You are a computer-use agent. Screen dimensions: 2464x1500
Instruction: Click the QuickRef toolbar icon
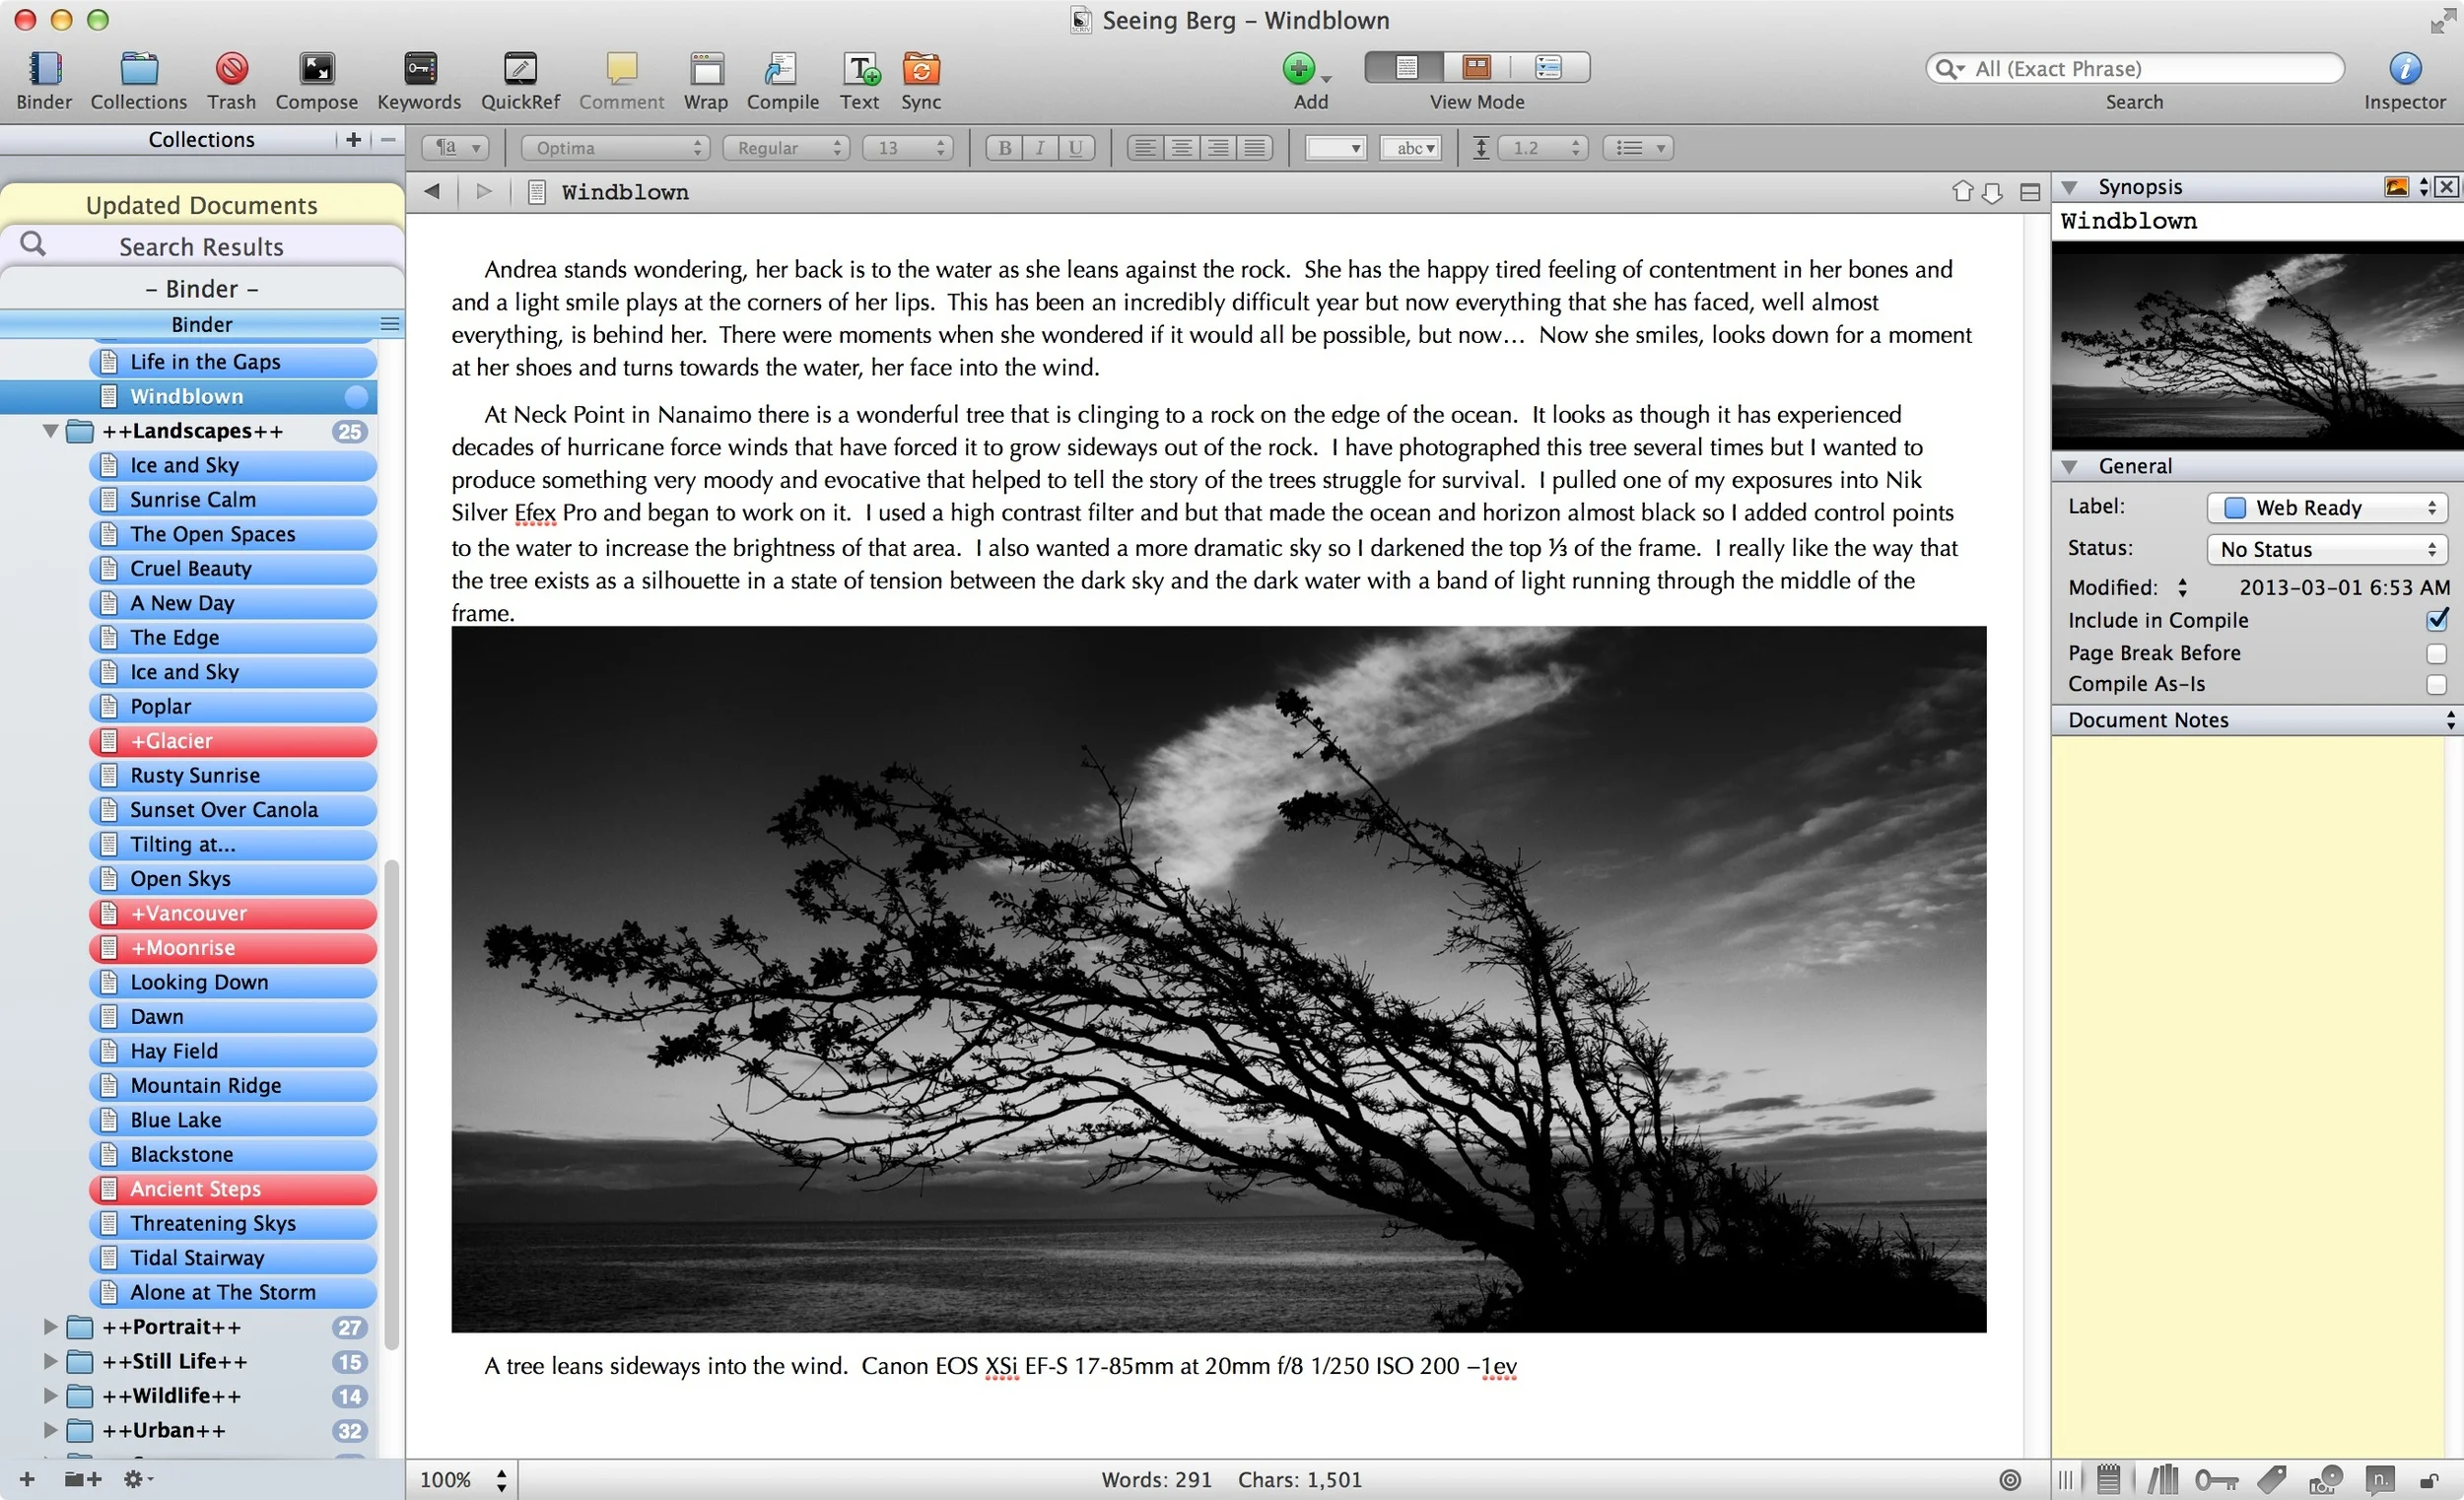[x=520, y=69]
